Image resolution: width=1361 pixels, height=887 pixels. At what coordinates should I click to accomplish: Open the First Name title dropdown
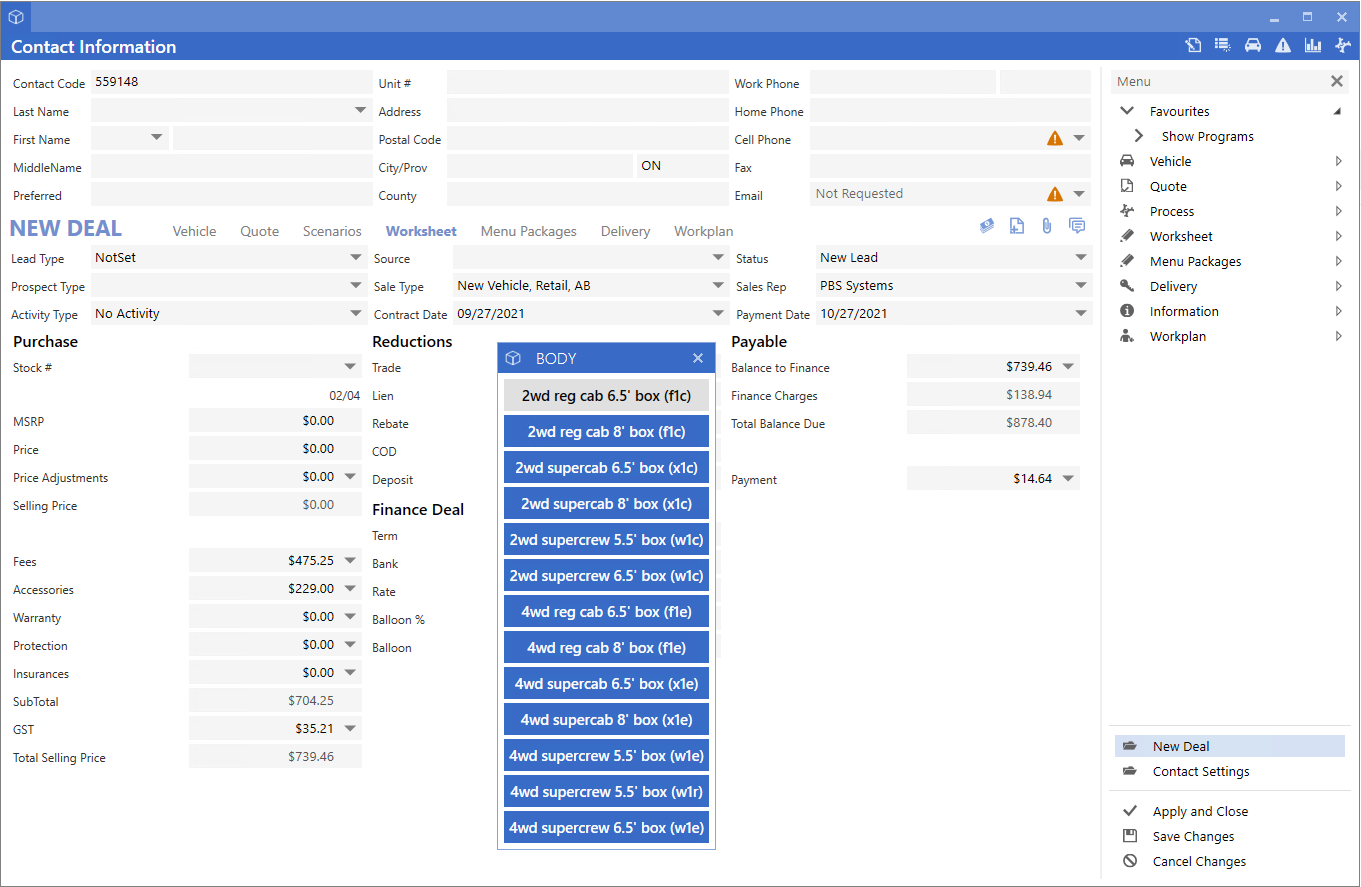157,137
